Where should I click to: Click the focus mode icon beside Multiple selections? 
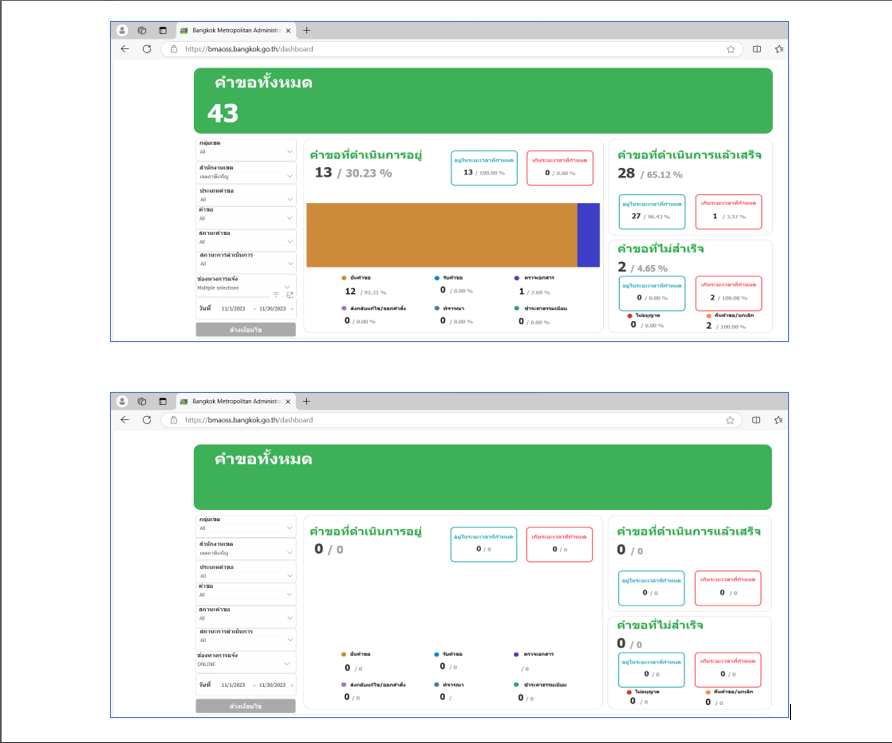coord(289,295)
